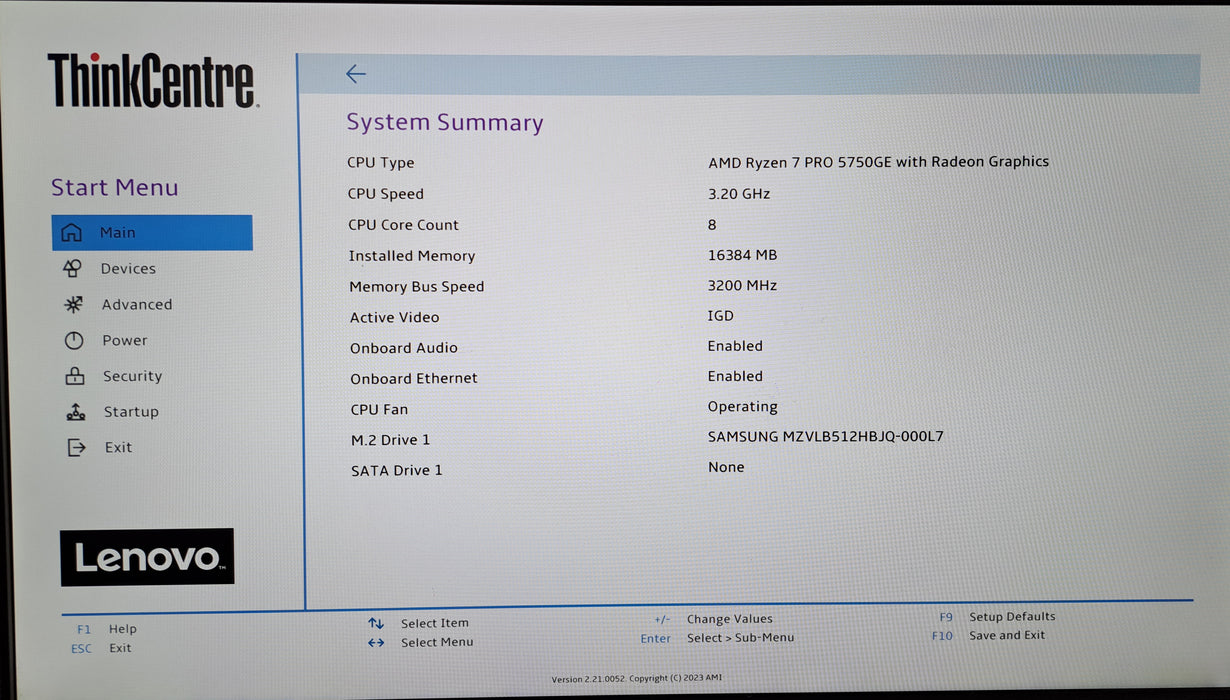This screenshot has width=1230, height=700.
Task: Go to the Advanced menu
Action: tap(137, 305)
